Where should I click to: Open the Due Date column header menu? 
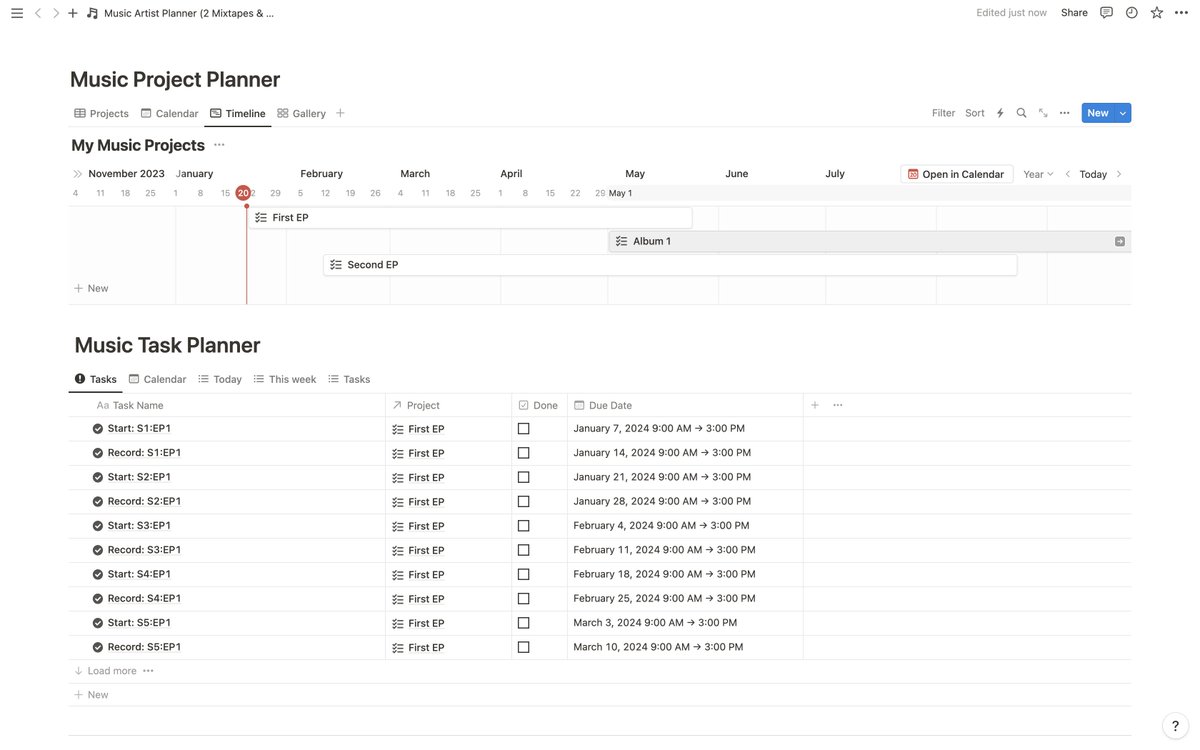tap(685, 405)
